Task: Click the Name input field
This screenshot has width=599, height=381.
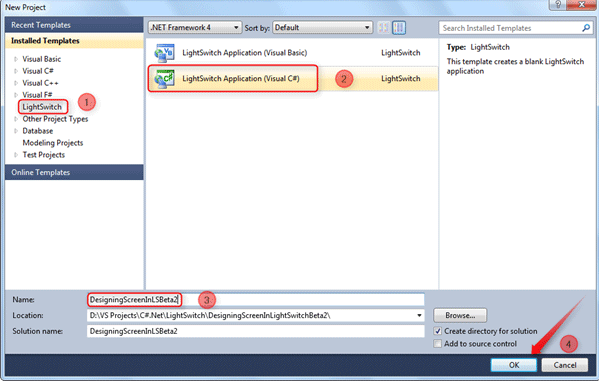Action: (256, 300)
